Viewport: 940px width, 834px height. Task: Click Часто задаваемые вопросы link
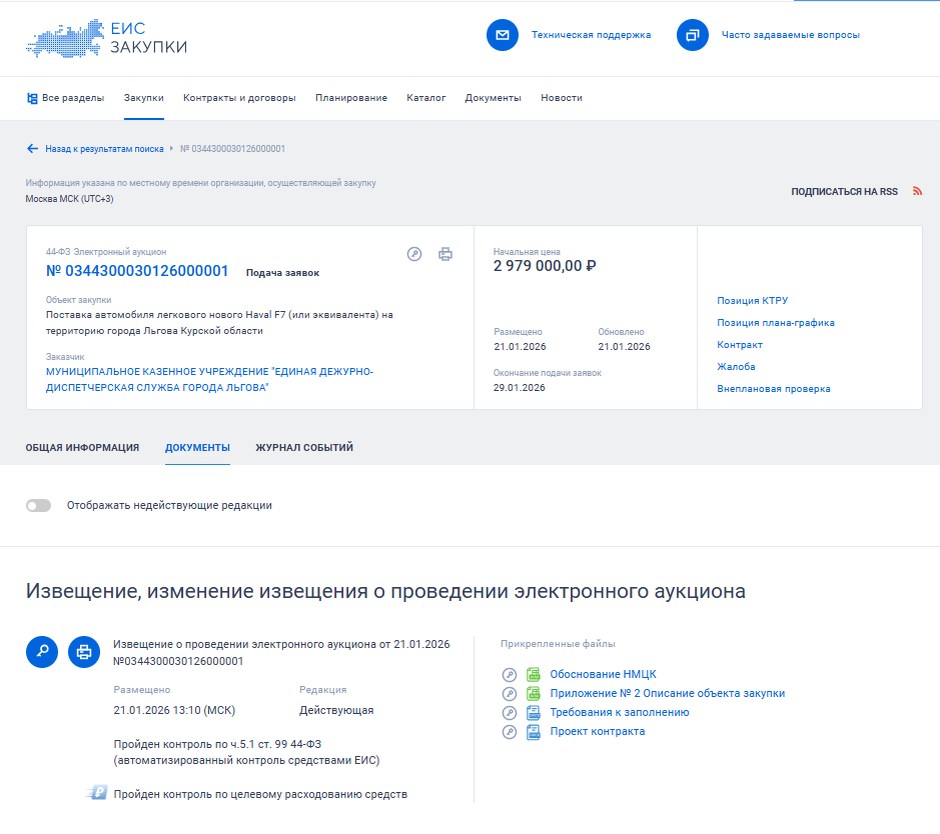point(791,35)
